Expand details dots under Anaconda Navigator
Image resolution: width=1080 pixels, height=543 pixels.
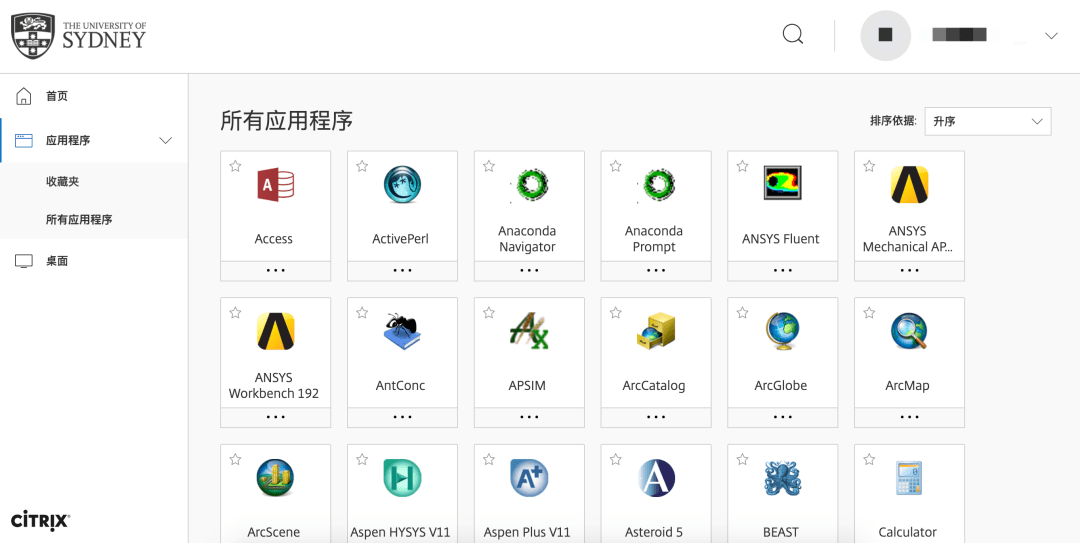tap(529, 271)
